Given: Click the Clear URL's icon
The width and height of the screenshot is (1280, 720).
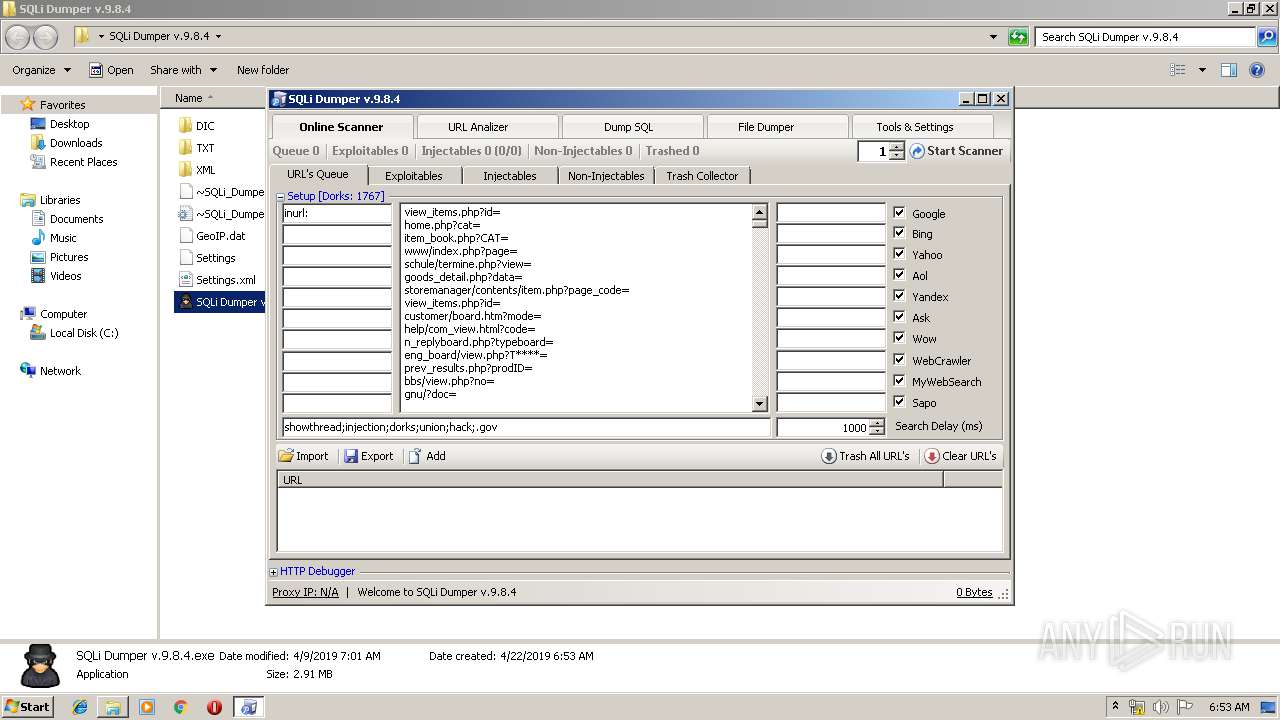Looking at the screenshot, I should tap(932, 456).
